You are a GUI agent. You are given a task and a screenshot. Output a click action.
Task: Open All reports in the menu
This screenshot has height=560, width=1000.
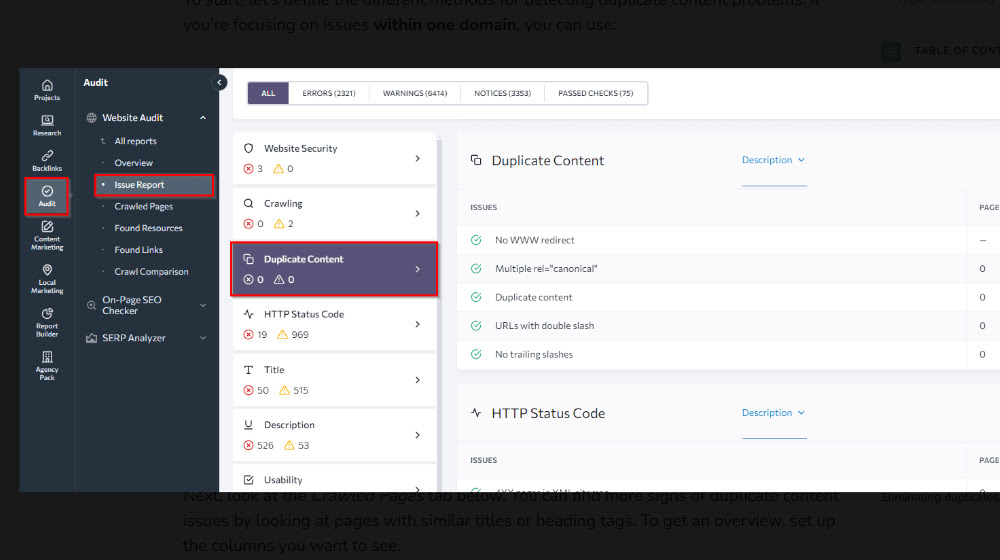(x=135, y=141)
